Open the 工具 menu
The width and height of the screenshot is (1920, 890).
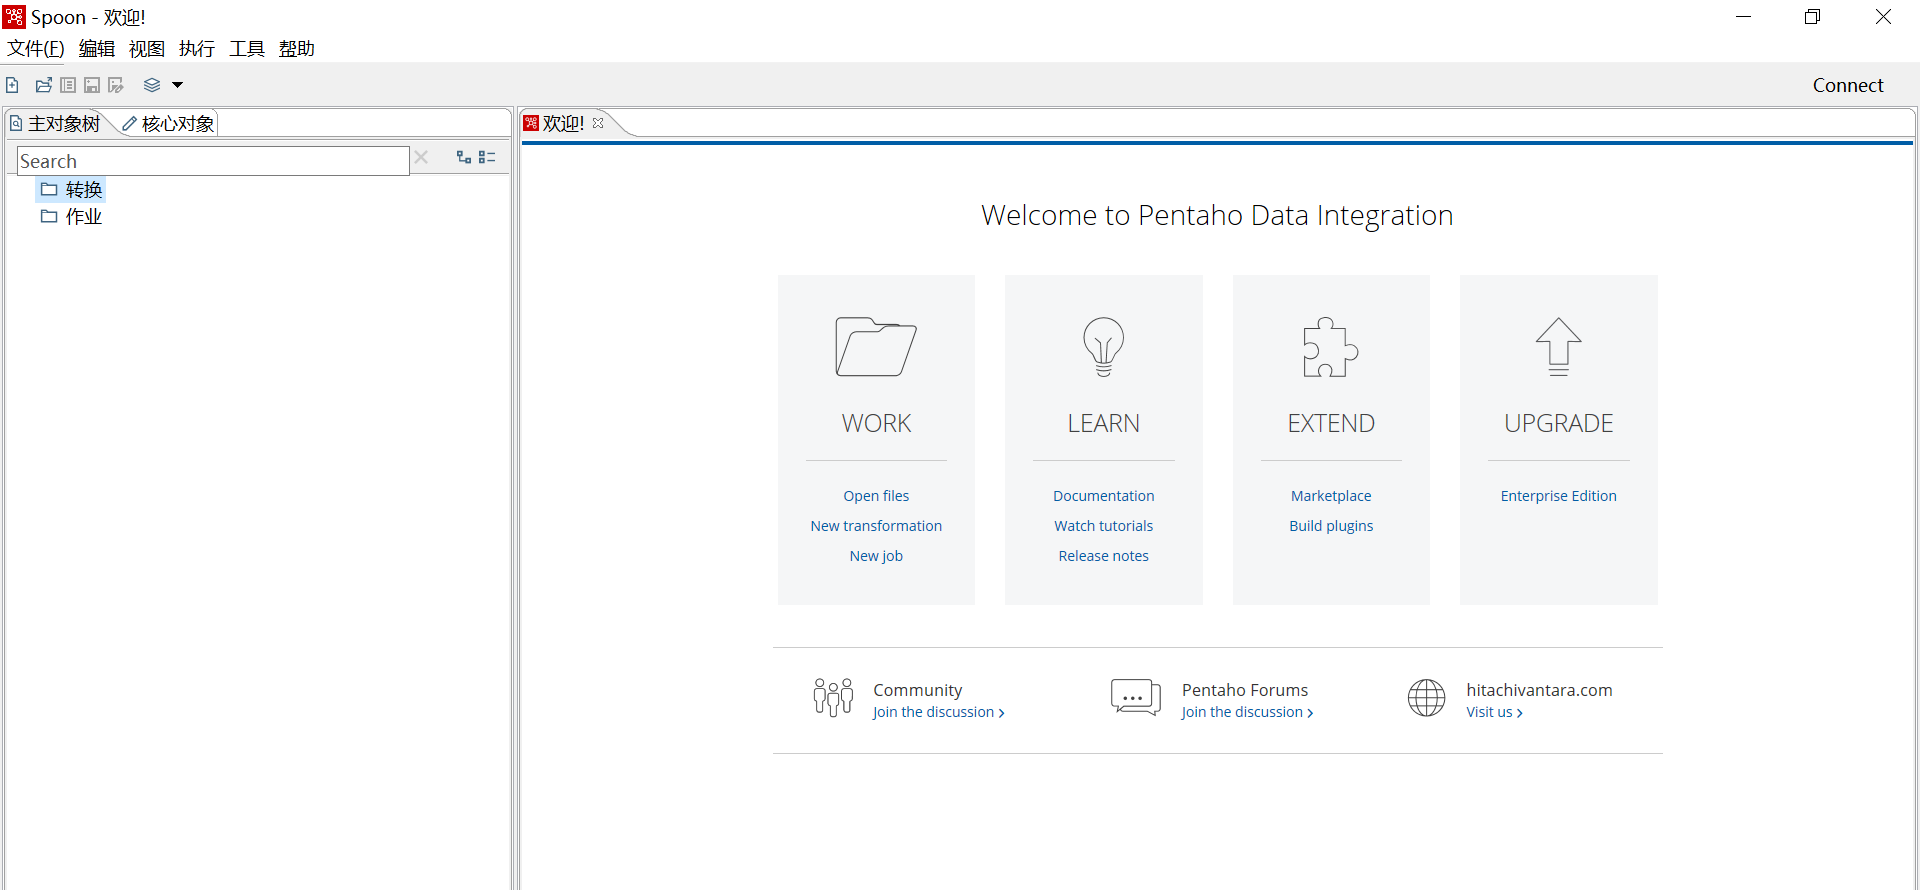click(x=247, y=48)
